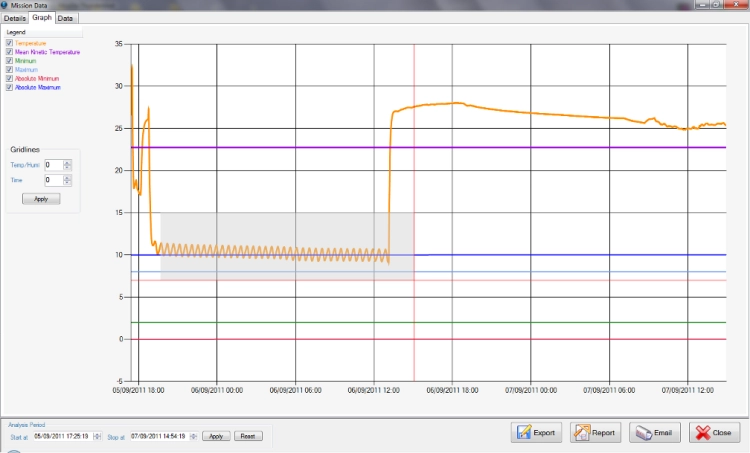This screenshot has width=750, height=453.
Task: Click the Temp/Hum gridlines value field
Action: (52, 165)
